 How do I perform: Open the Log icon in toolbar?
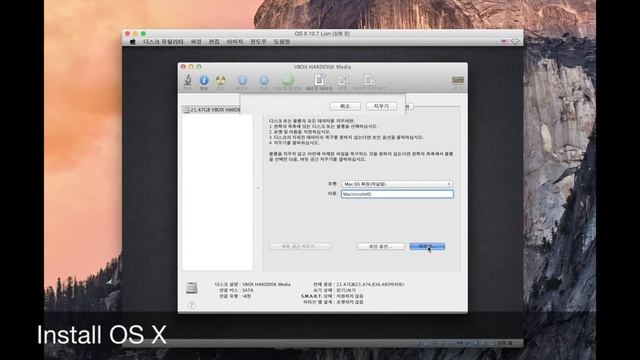tap(458, 80)
